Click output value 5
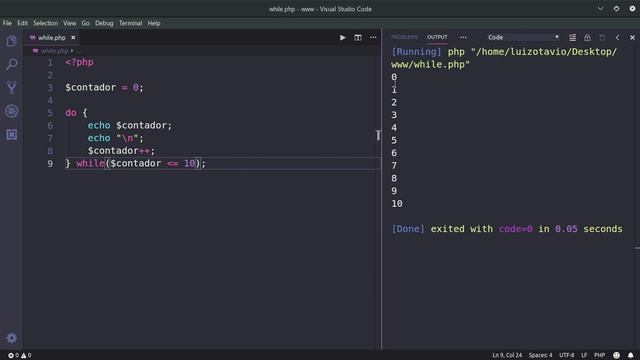This screenshot has width=640, height=360. [x=394, y=140]
